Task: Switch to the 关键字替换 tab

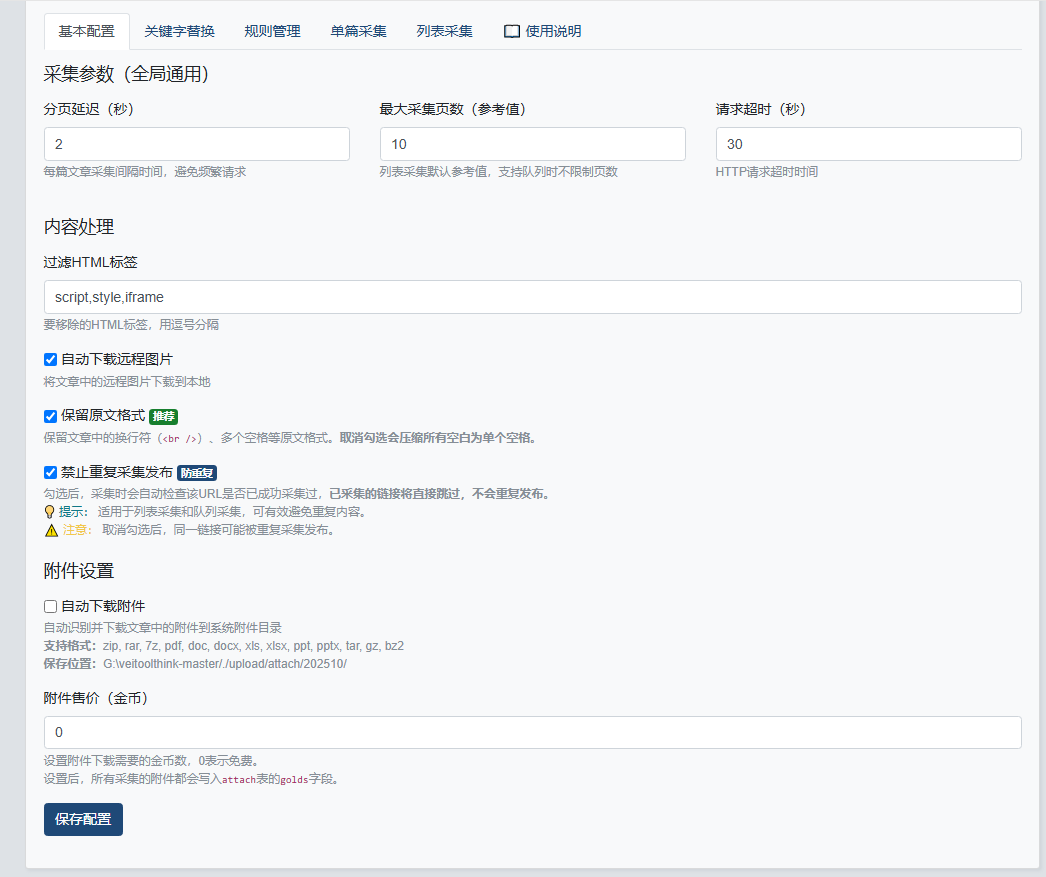Action: 179,31
